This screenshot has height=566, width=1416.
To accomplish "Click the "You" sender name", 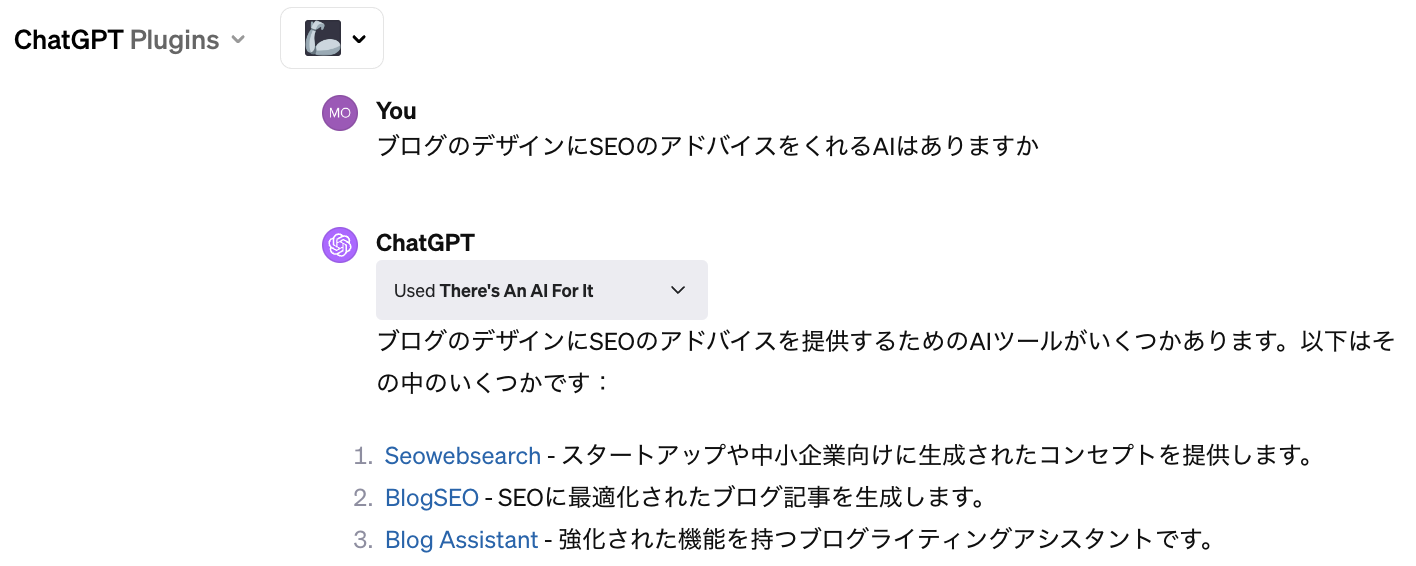I will pyautogui.click(x=396, y=111).
